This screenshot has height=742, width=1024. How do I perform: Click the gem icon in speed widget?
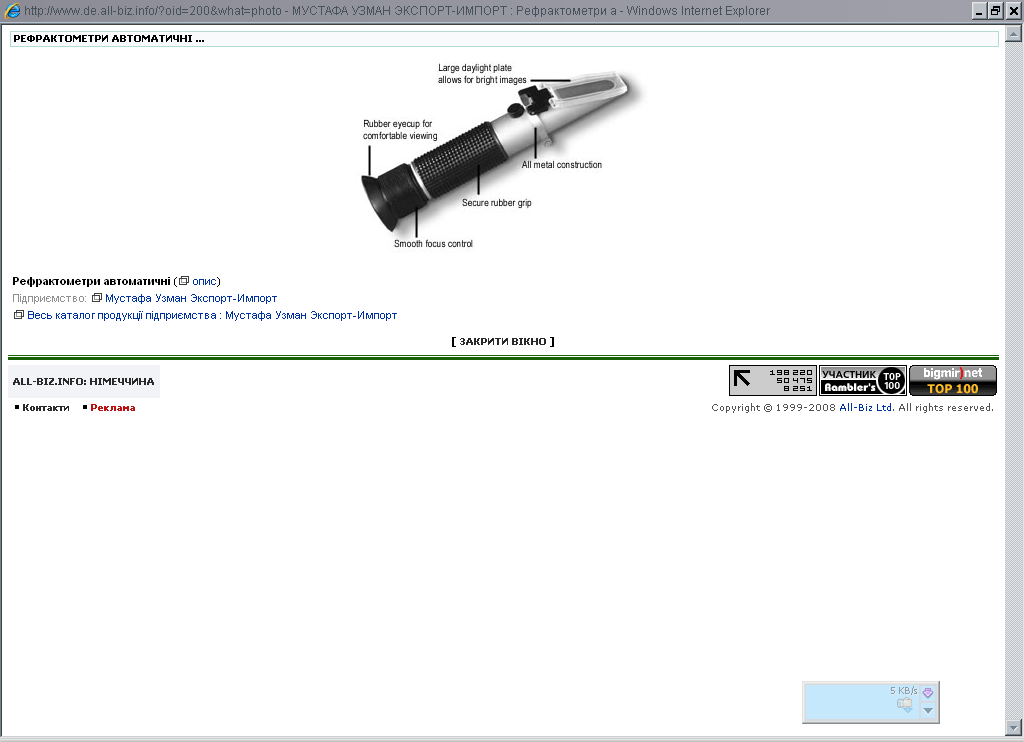tap(928, 692)
